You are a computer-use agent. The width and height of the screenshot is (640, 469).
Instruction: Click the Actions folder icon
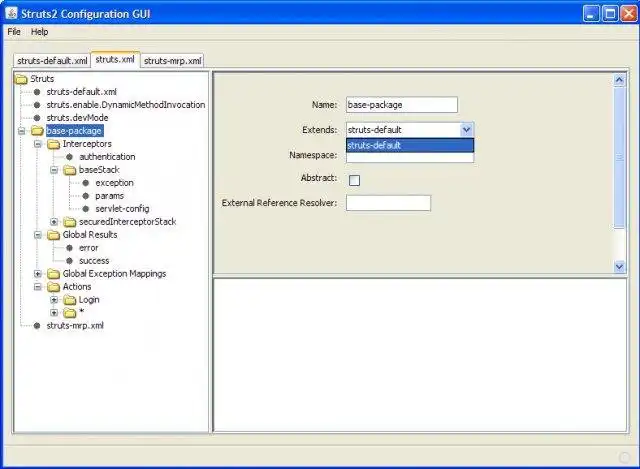(53, 287)
